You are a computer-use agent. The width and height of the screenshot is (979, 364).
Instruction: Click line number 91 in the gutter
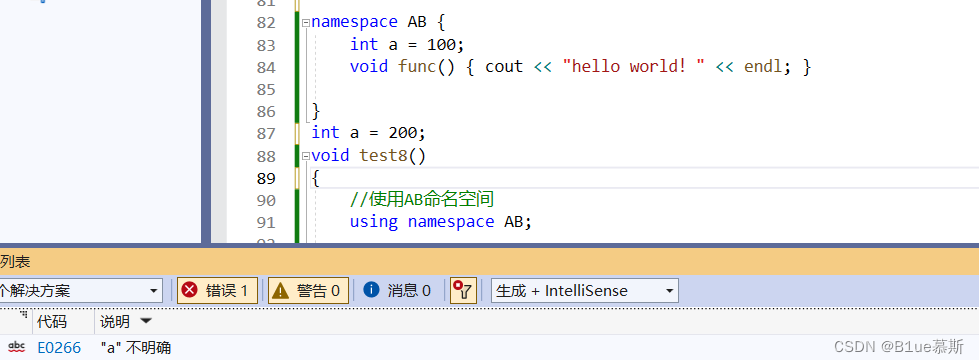point(266,223)
